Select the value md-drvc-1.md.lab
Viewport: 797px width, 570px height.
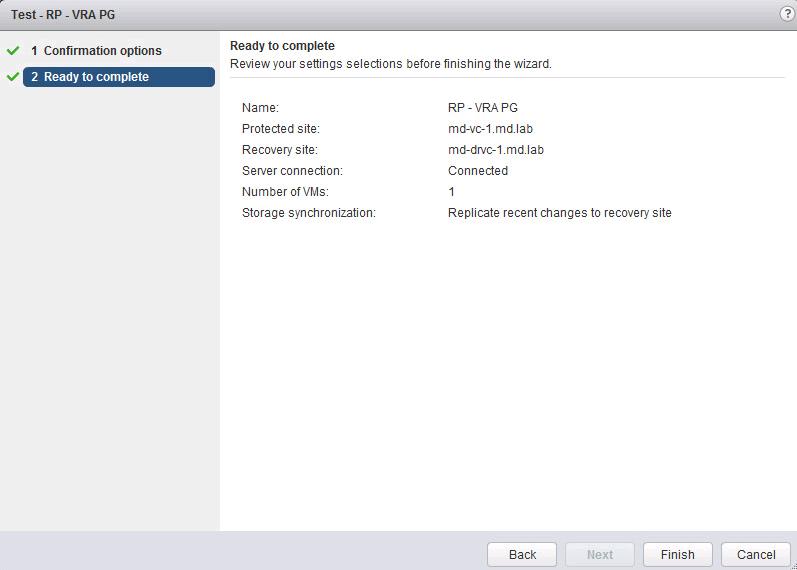click(496, 150)
